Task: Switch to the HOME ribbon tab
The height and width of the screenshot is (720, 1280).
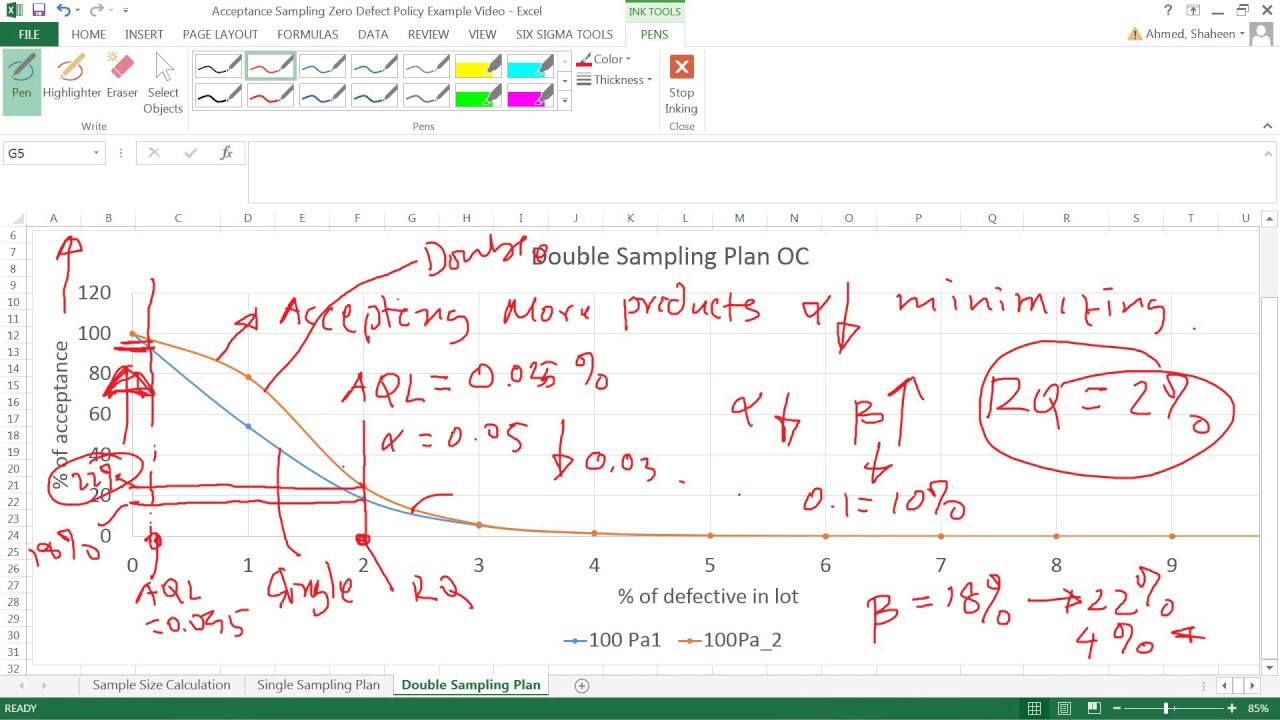Action: pyautogui.click(x=89, y=34)
